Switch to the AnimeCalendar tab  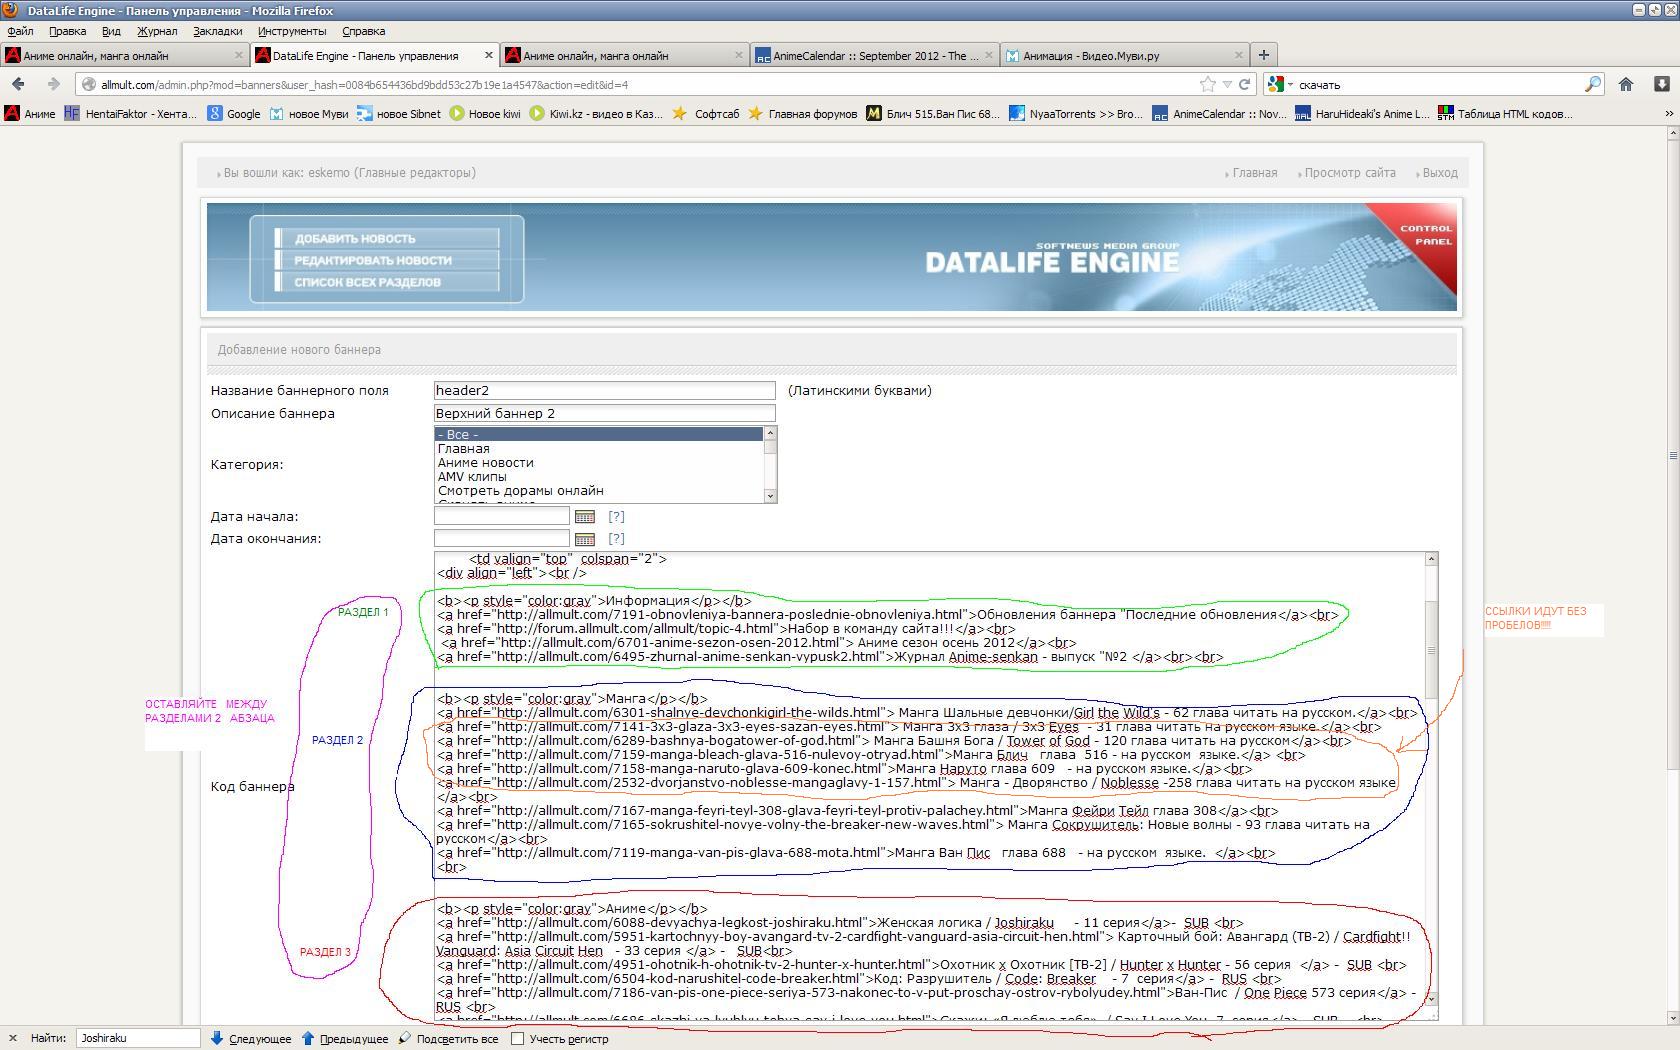[x=875, y=55]
